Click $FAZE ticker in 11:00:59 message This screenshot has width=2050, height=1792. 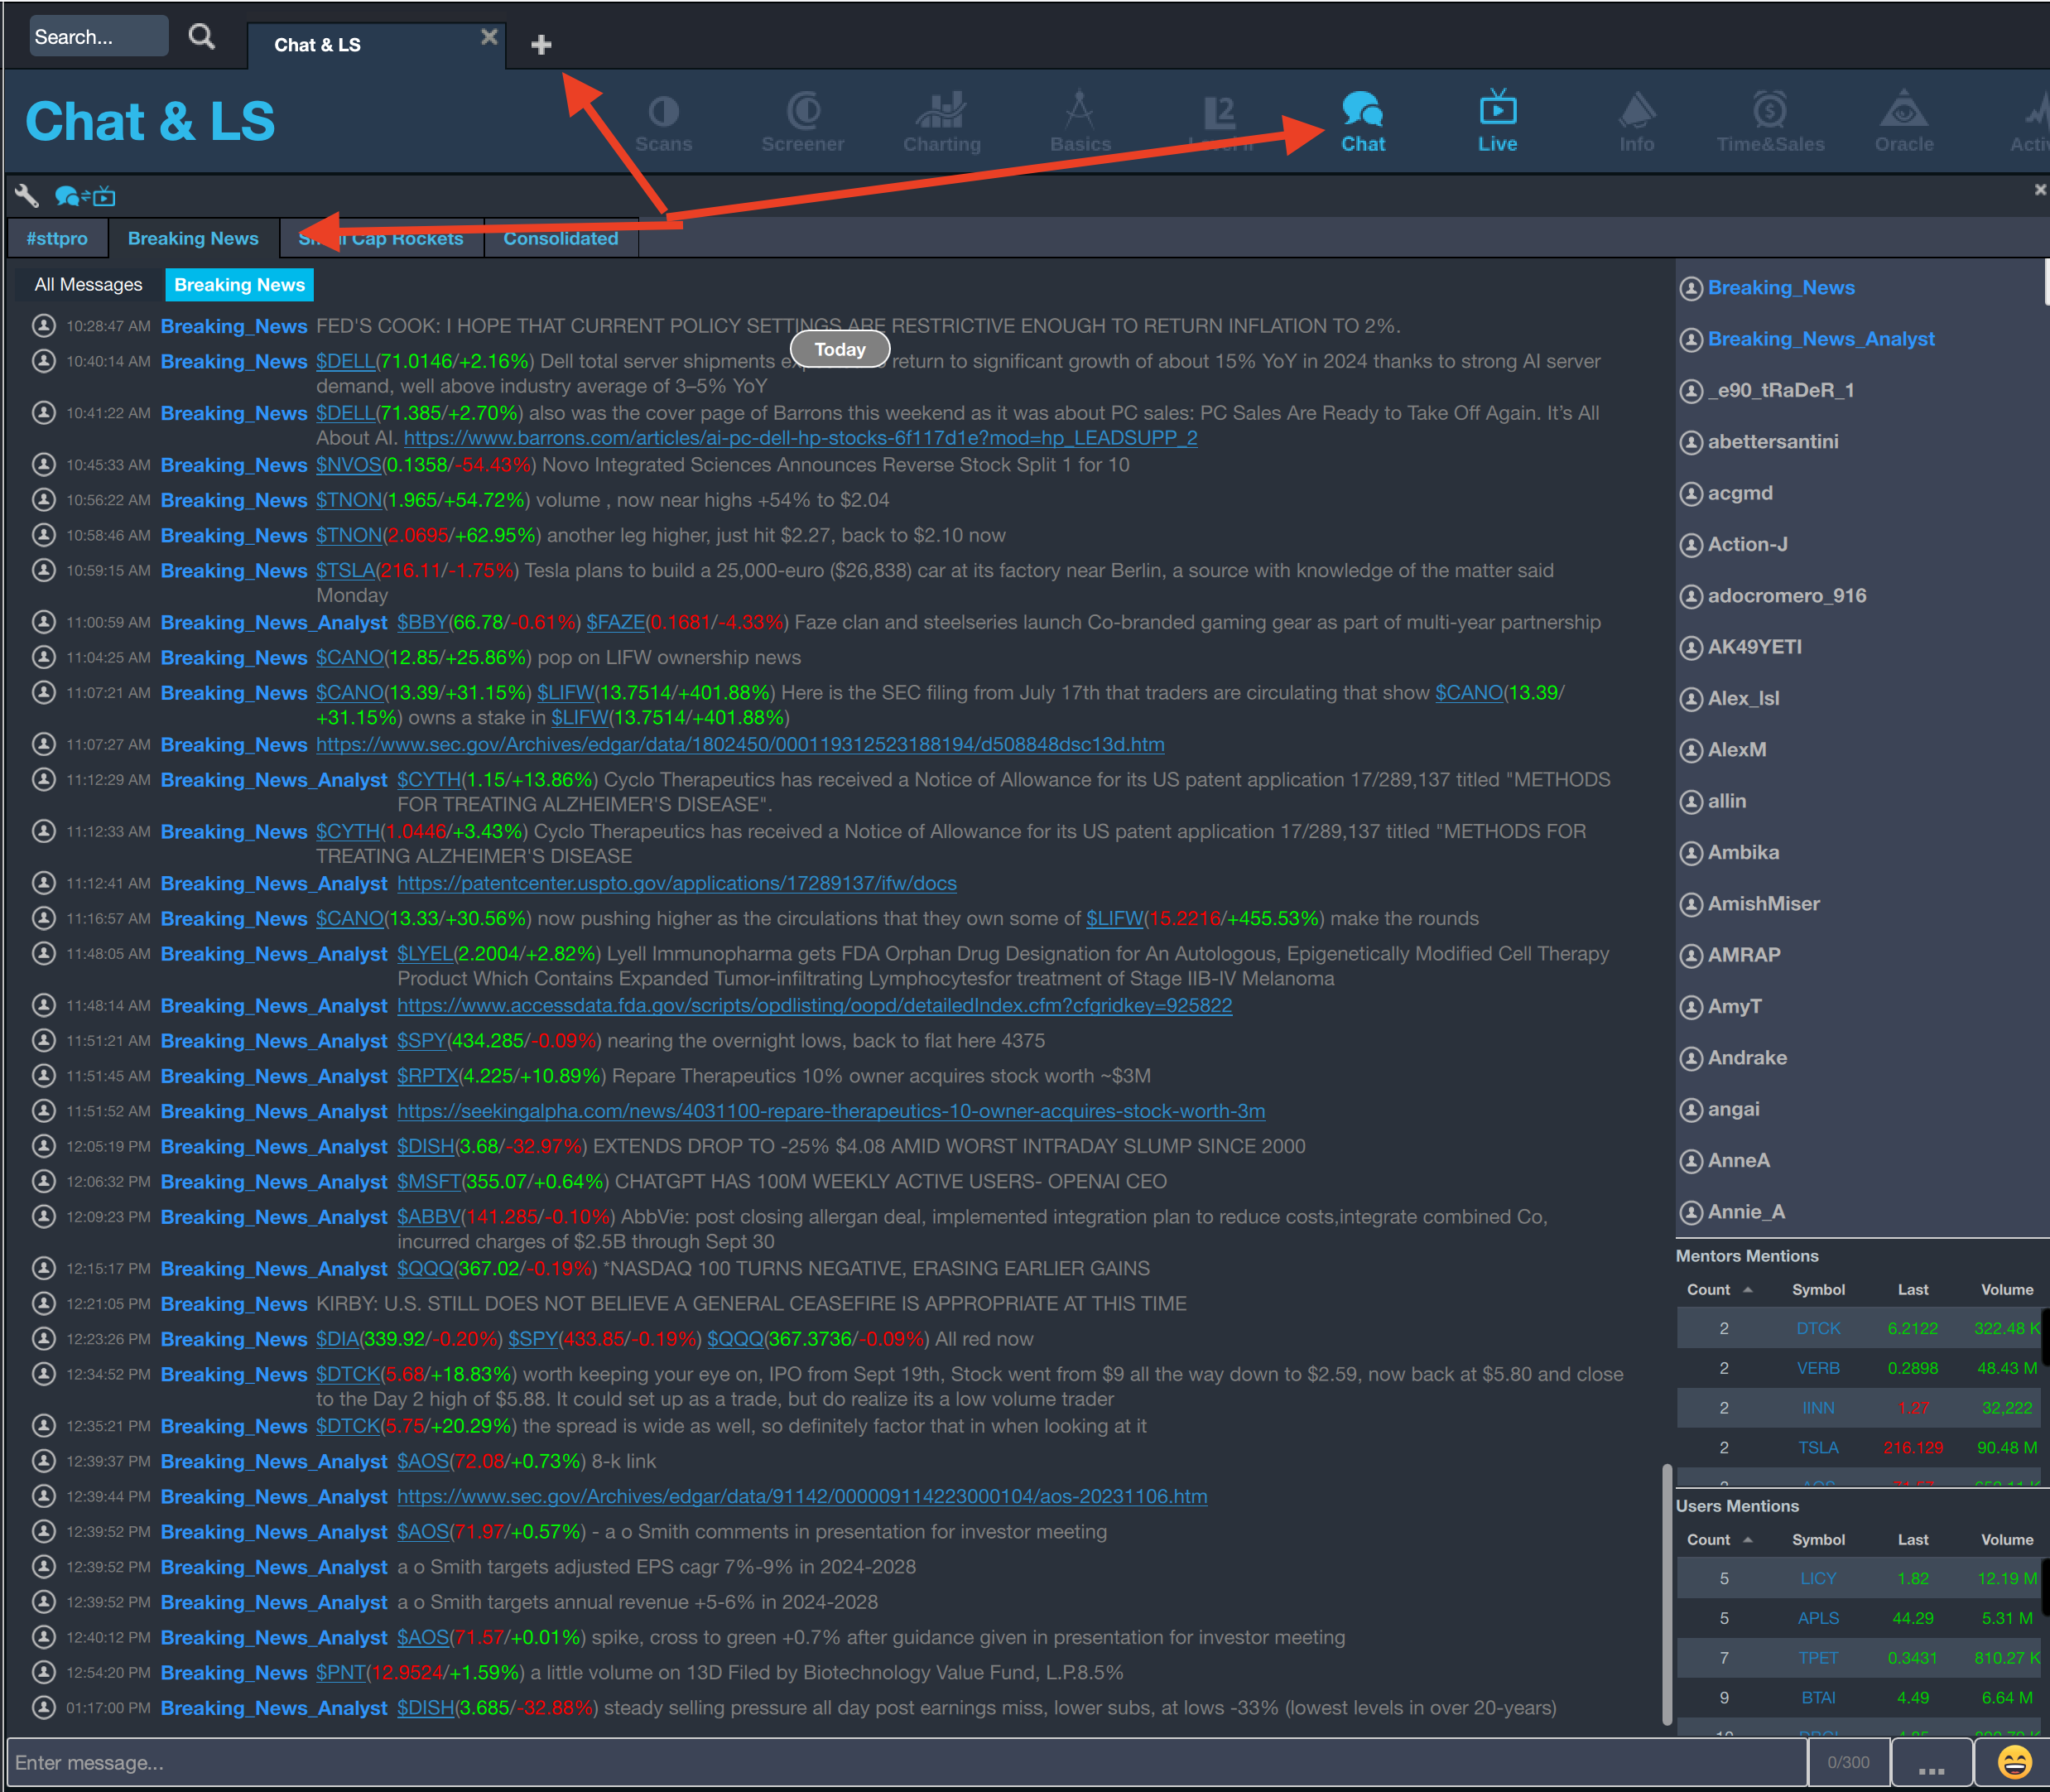click(x=615, y=623)
